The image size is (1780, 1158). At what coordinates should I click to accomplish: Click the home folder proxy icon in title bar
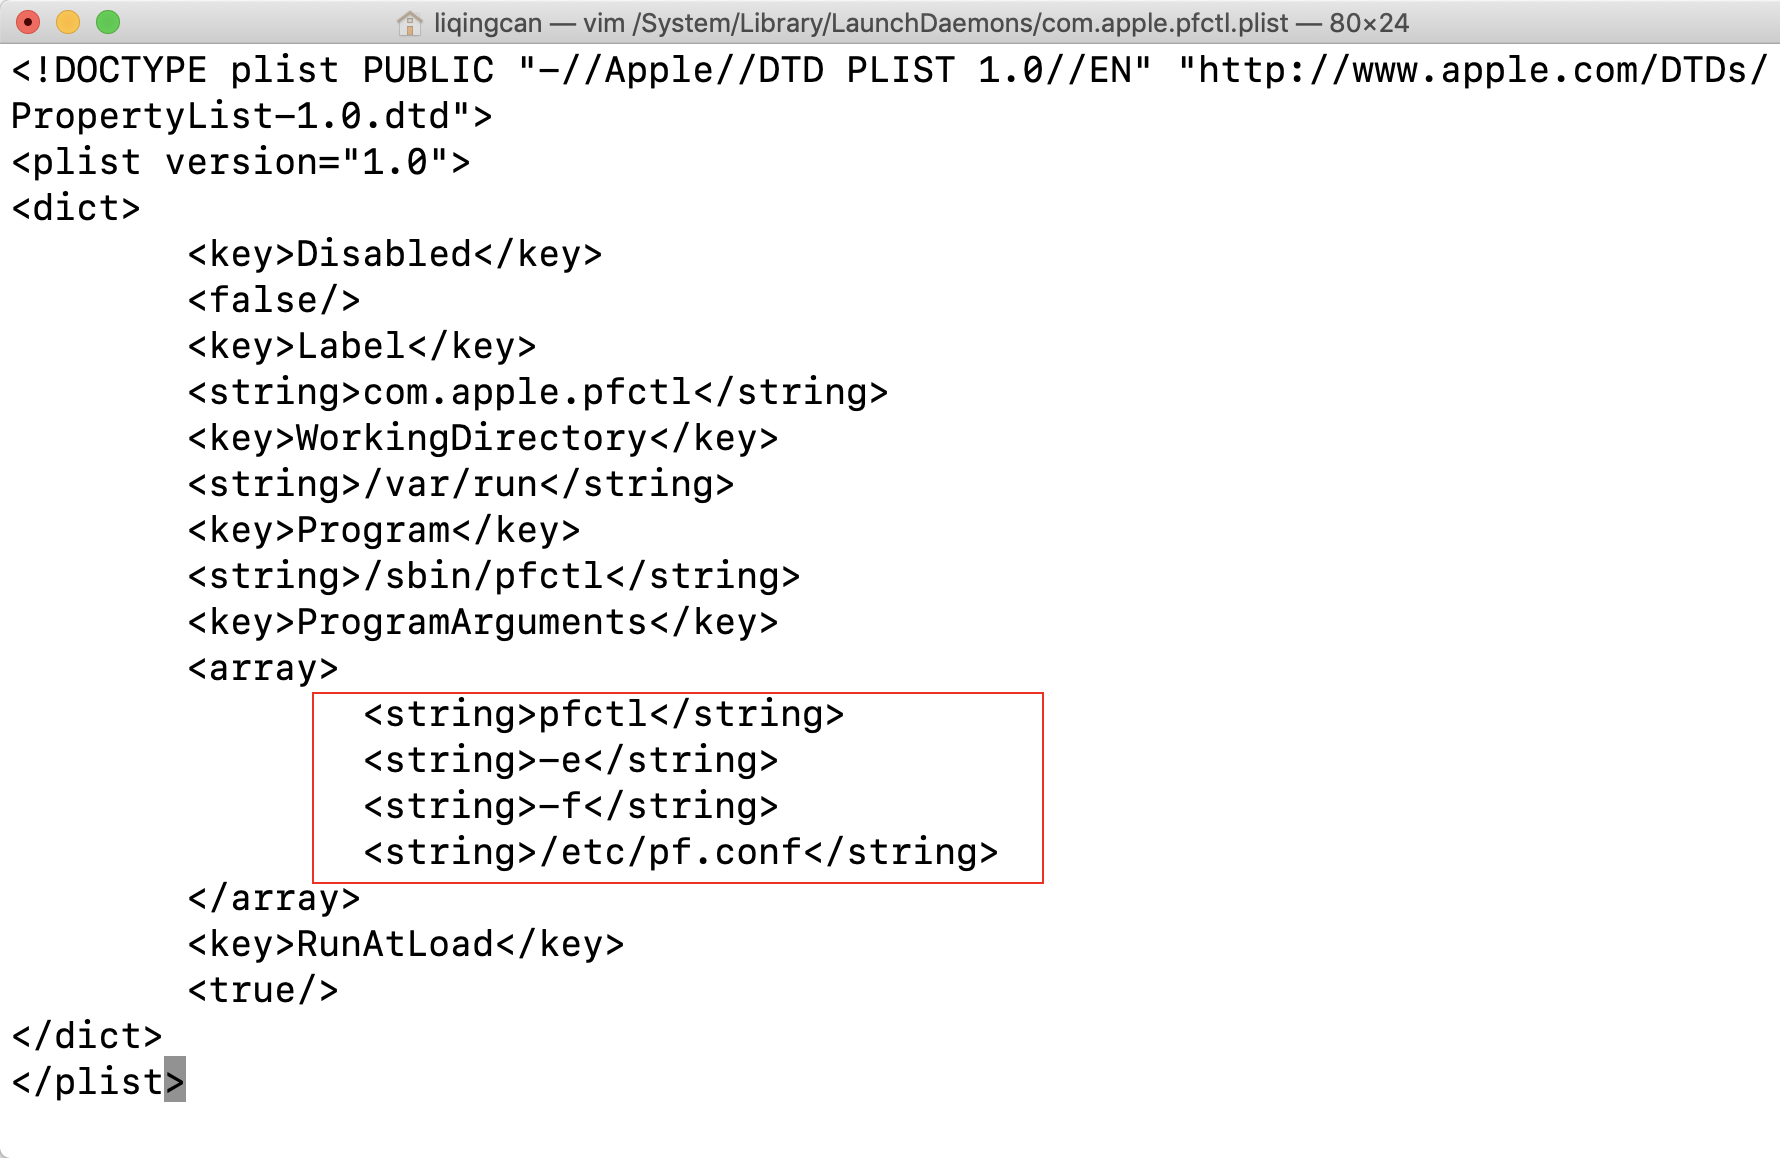(409, 23)
